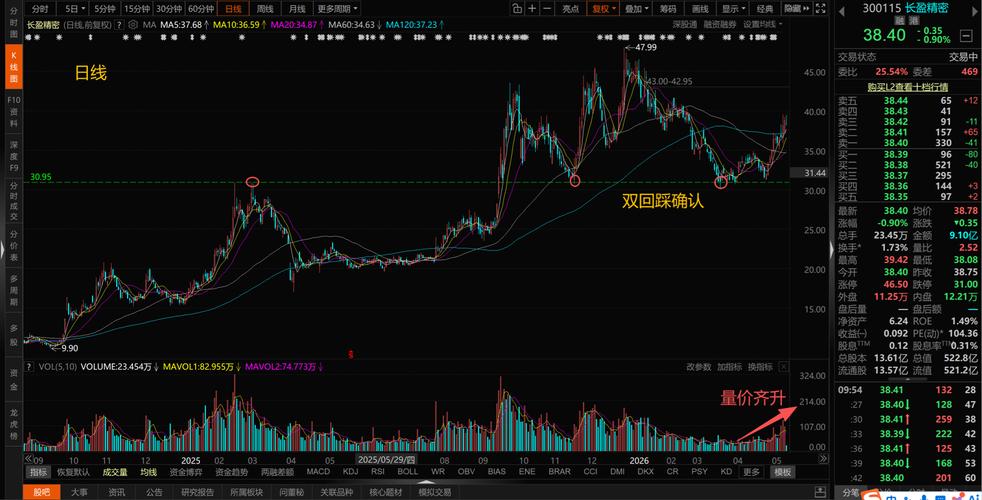
Task: Open the 更多周期 period dropdown
Action: (338, 9)
